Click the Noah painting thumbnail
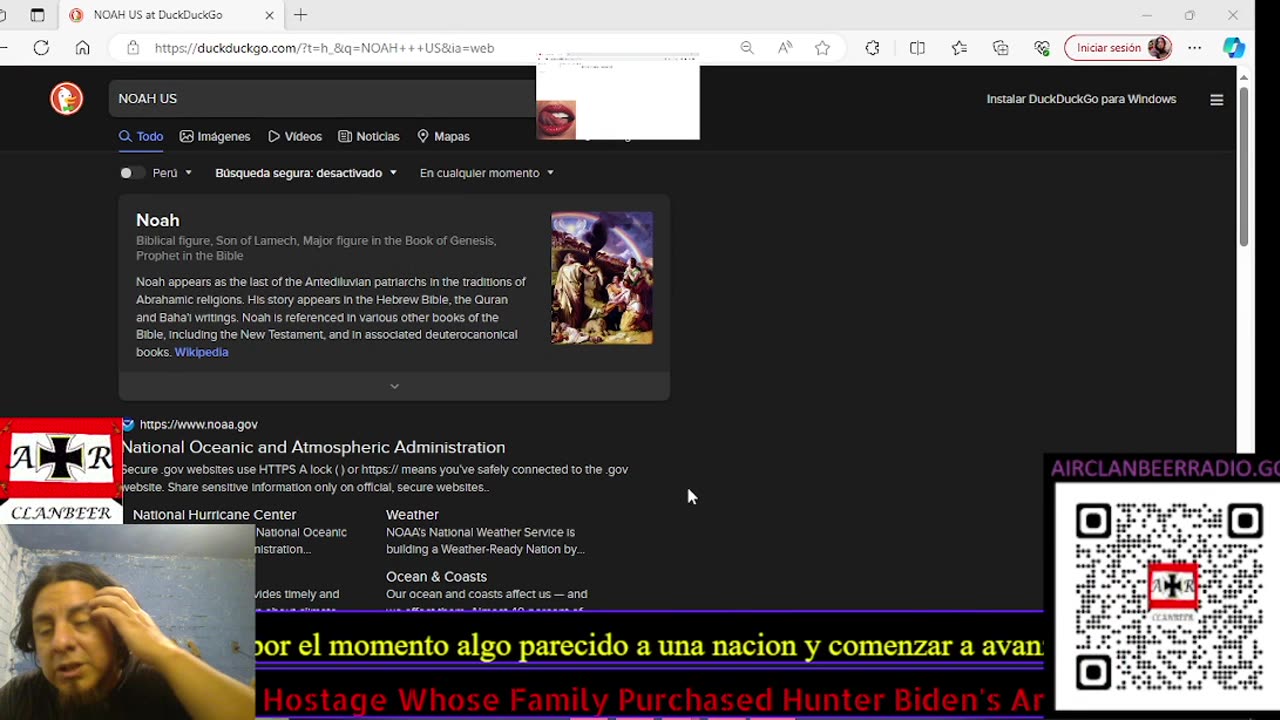Image resolution: width=1280 pixels, height=720 pixels. click(x=602, y=278)
